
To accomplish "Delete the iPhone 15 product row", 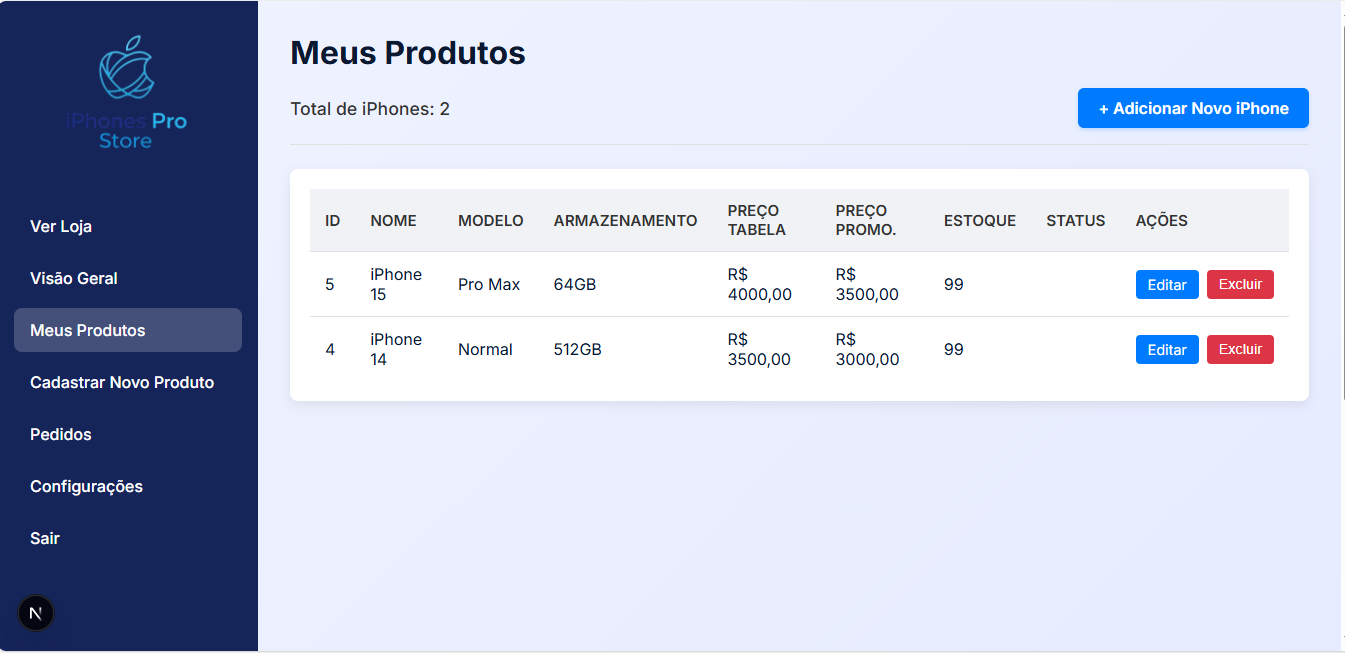I will tap(1240, 285).
